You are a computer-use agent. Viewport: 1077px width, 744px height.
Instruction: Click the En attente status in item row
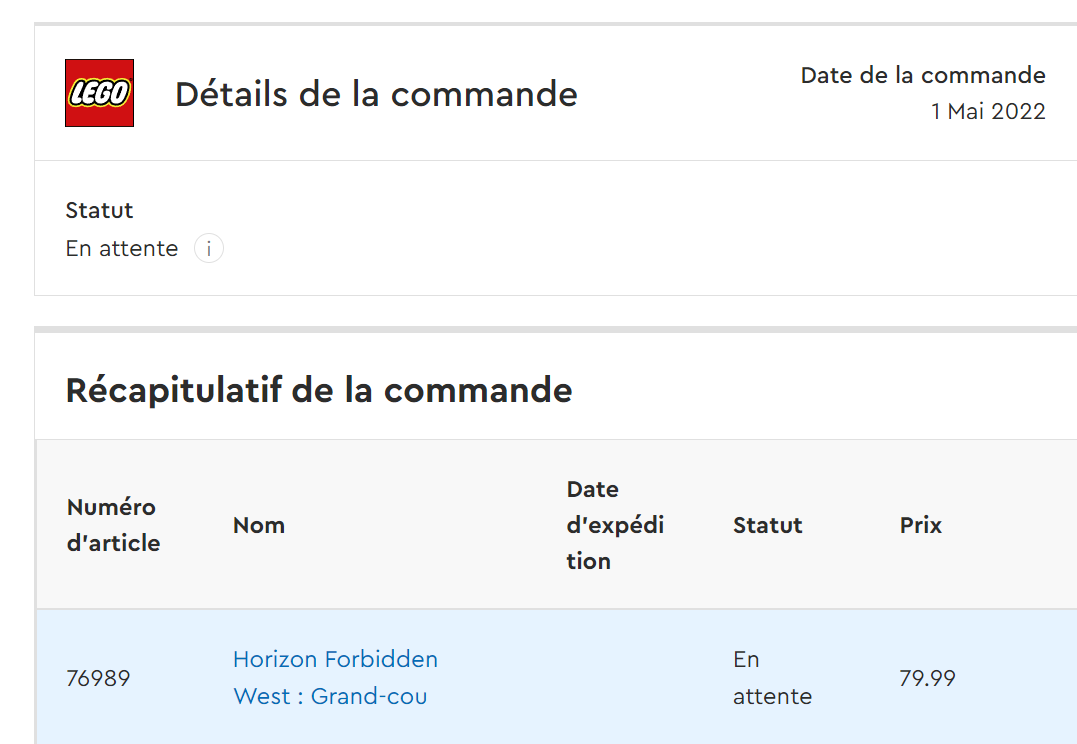tap(771, 678)
